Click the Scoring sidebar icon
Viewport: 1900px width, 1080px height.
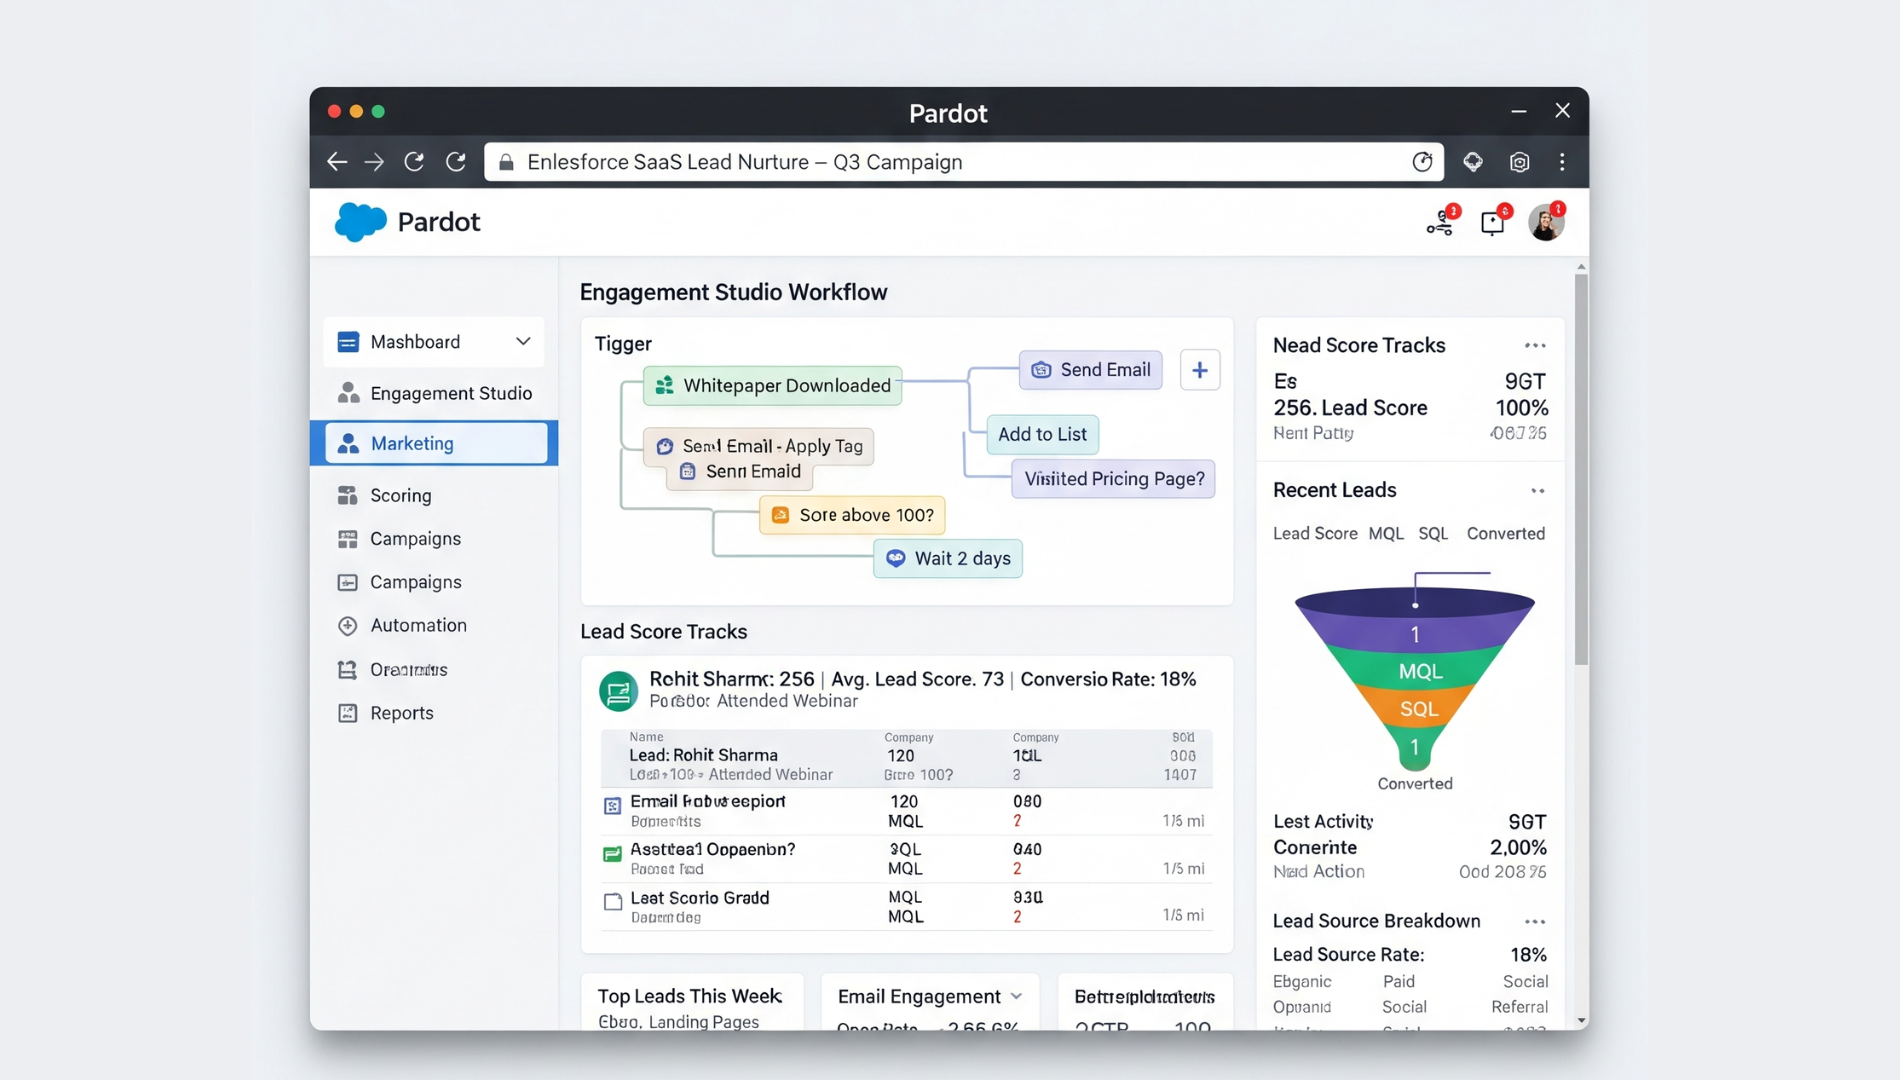pos(347,495)
